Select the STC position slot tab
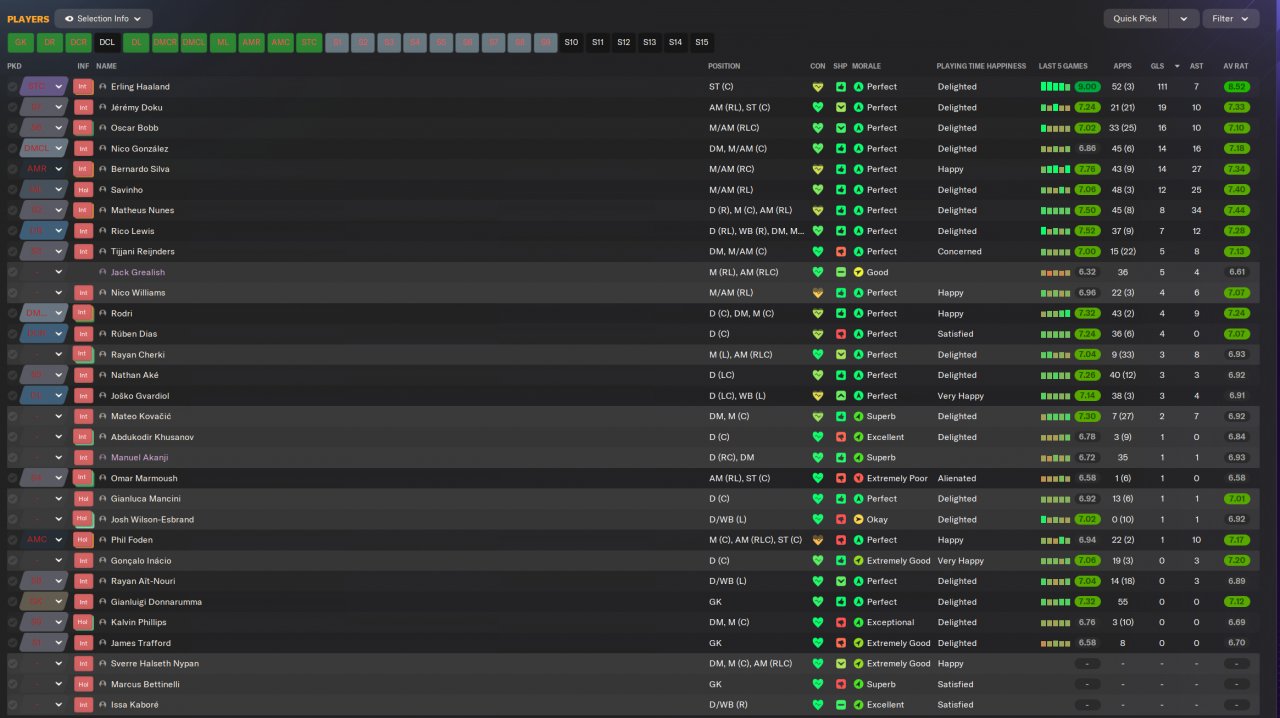This screenshot has width=1280, height=718. (x=309, y=43)
